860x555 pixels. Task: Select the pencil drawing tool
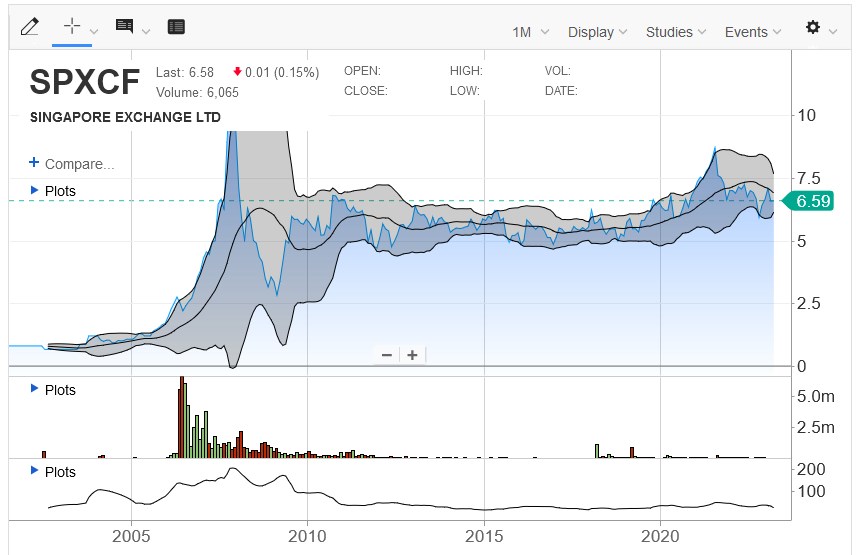coord(30,26)
